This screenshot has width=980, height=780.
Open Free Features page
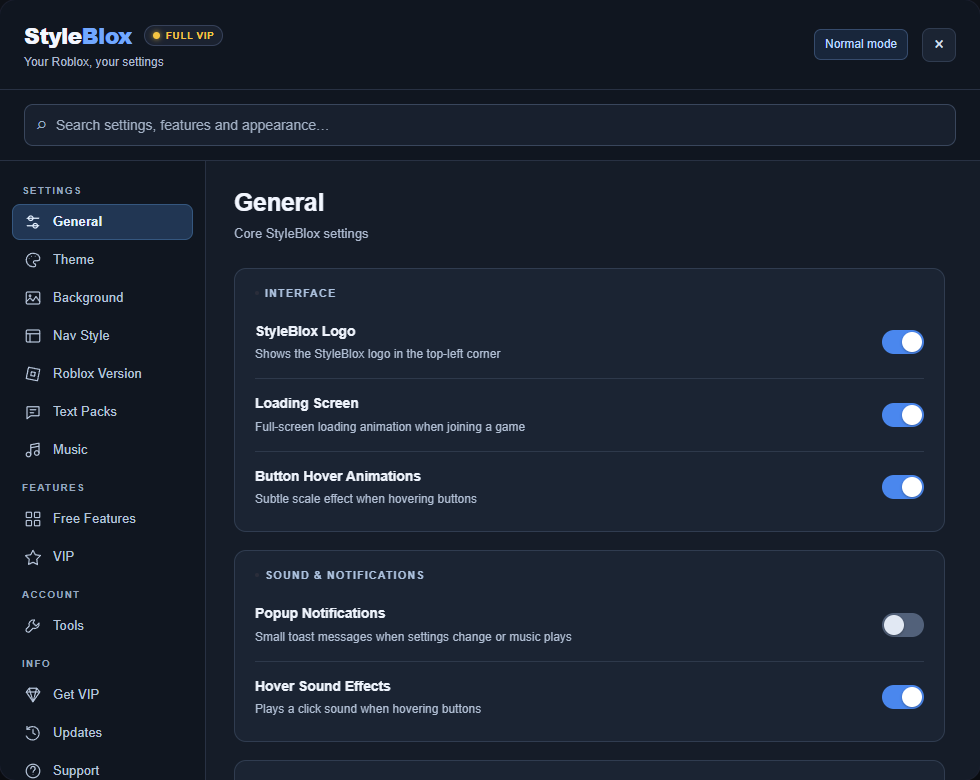pyautogui.click(x=102, y=519)
